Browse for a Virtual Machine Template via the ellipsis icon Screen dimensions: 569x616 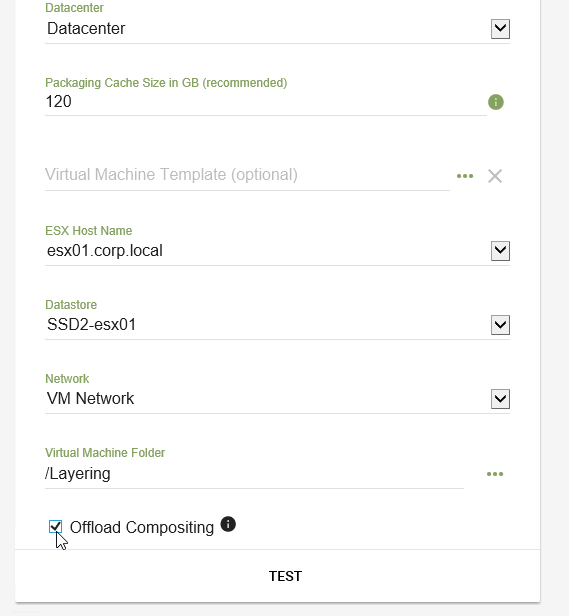(x=465, y=176)
